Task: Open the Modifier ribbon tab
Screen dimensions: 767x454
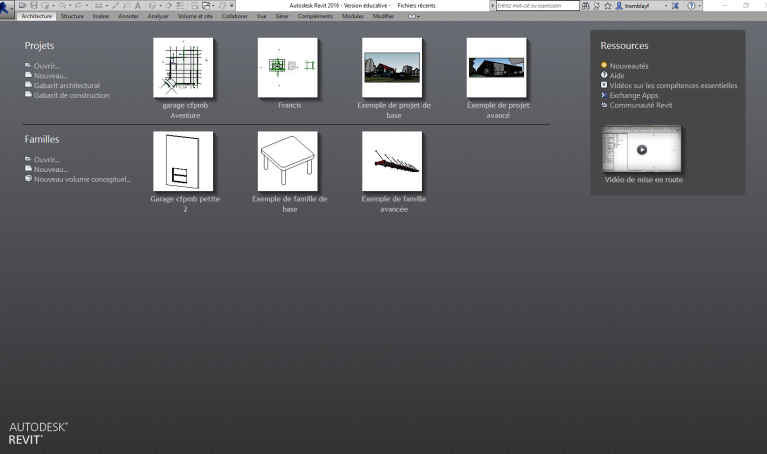Action: click(383, 16)
